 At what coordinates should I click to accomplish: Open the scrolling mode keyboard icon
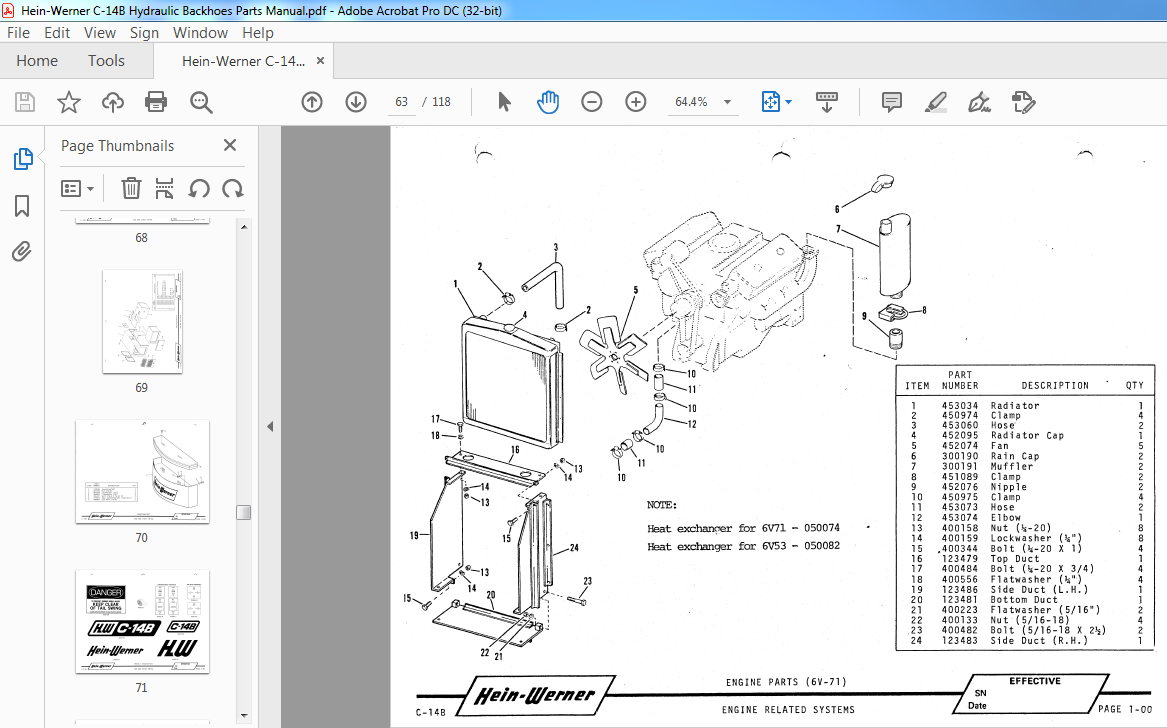pos(827,102)
